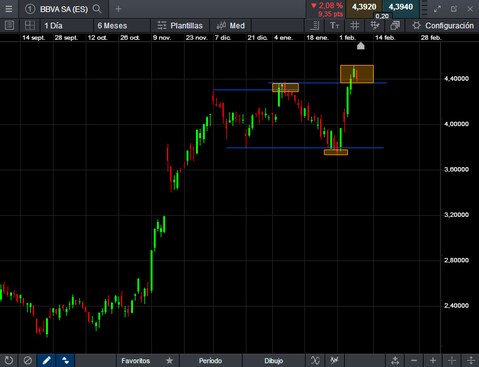Open the hamburger main menu
The width and height of the screenshot is (479, 367).
point(9,9)
